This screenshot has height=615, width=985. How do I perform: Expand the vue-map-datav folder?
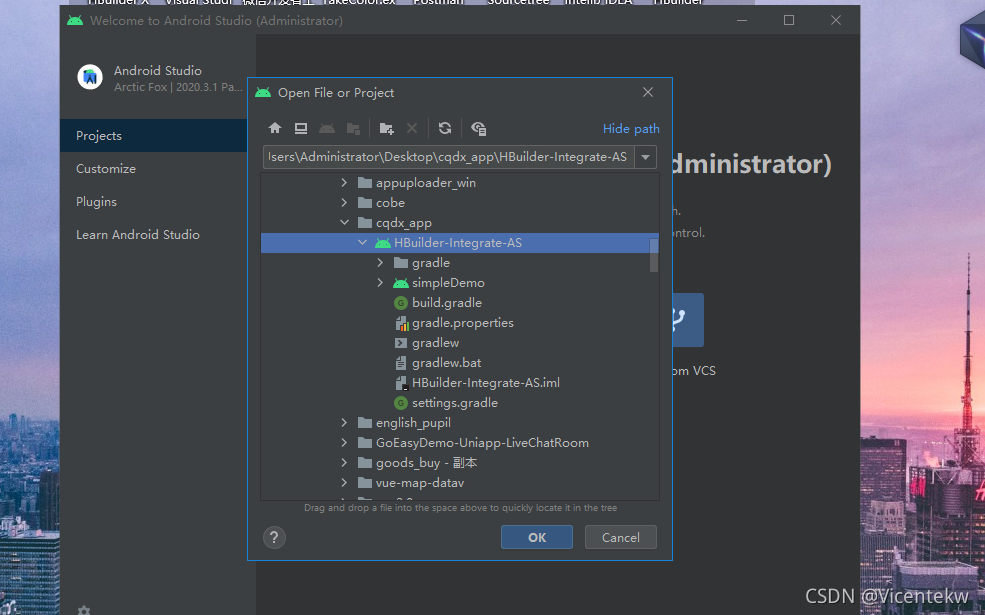tap(344, 483)
